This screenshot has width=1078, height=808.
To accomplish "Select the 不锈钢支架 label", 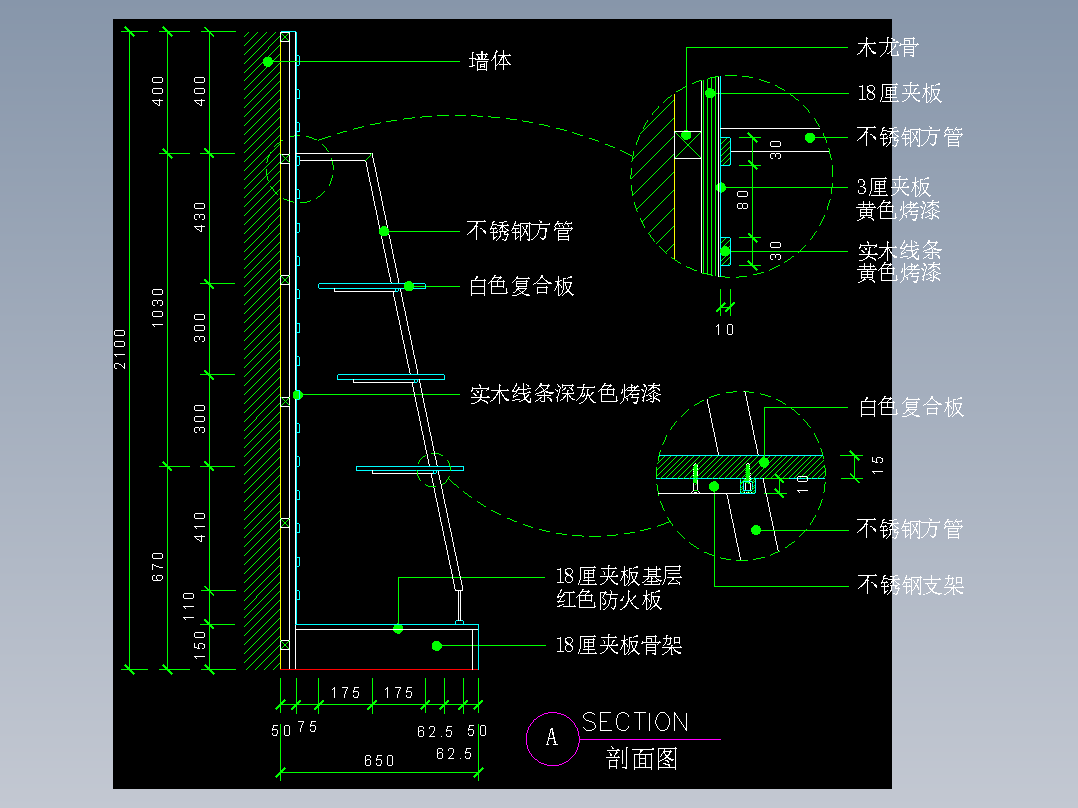I will pos(910,585).
